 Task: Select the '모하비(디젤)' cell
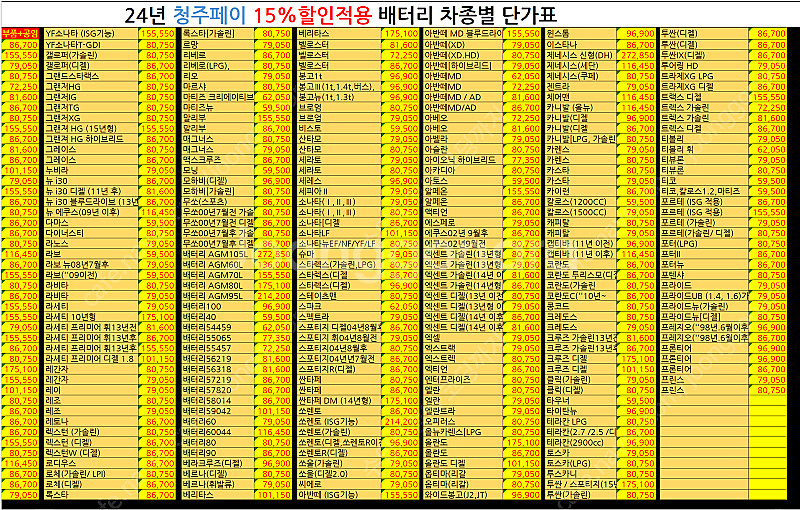[217, 181]
